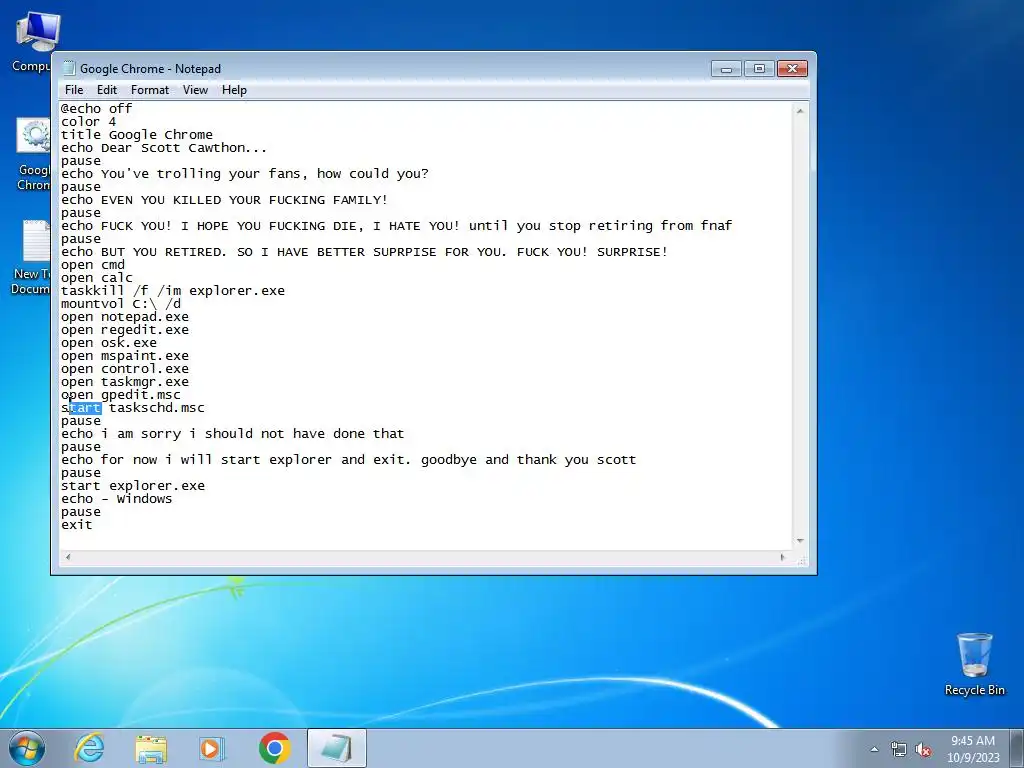Click the vertical scrollbar up arrow
The width and height of the screenshot is (1024, 768).
tap(800, 112)
